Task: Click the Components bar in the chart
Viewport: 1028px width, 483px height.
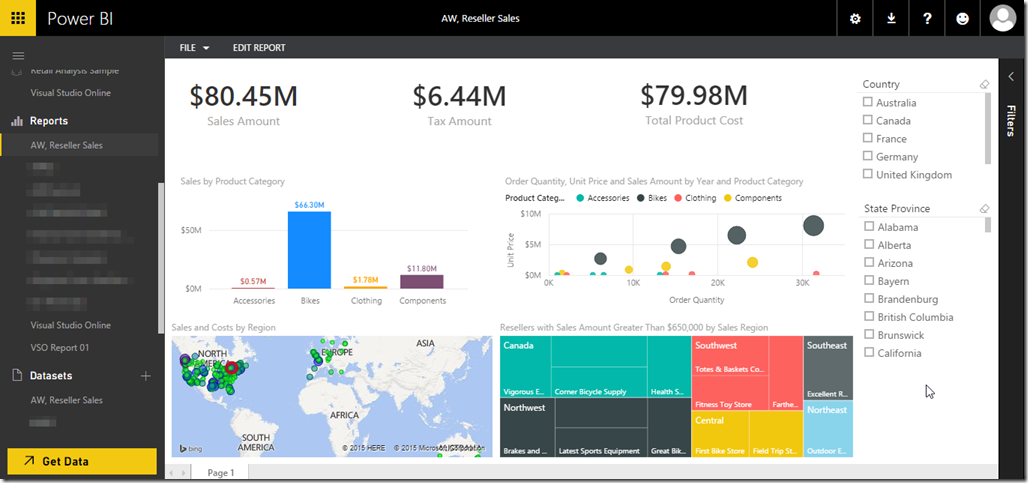Action: (422, 281)
